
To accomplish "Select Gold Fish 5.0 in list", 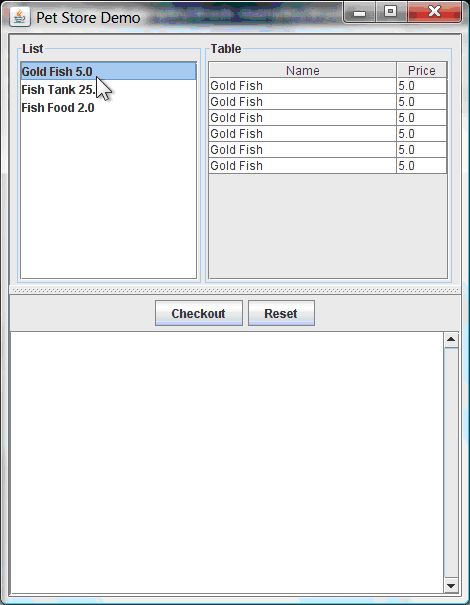I will tap(108, 71).
